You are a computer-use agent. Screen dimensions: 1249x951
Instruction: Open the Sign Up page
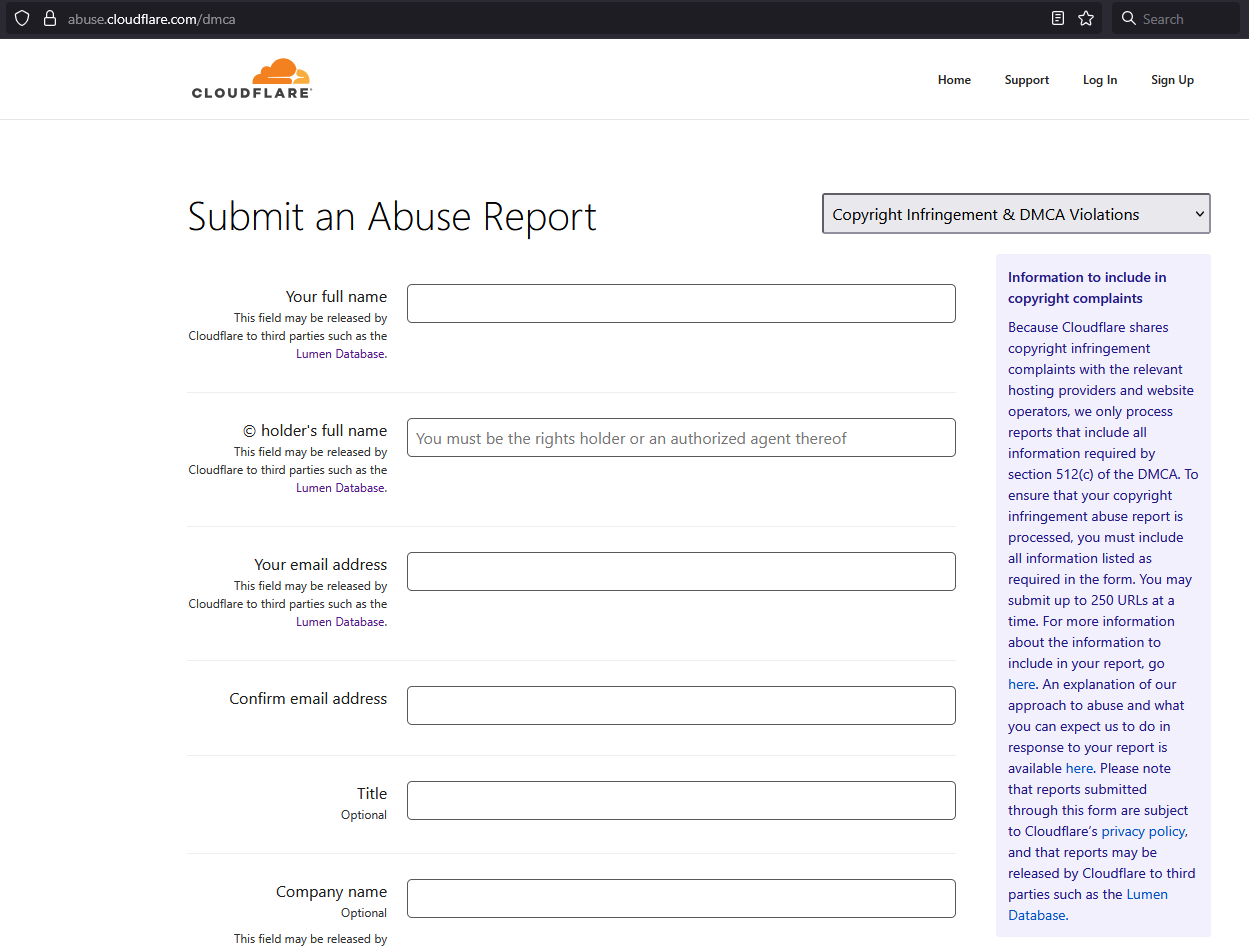(1172, 80)
